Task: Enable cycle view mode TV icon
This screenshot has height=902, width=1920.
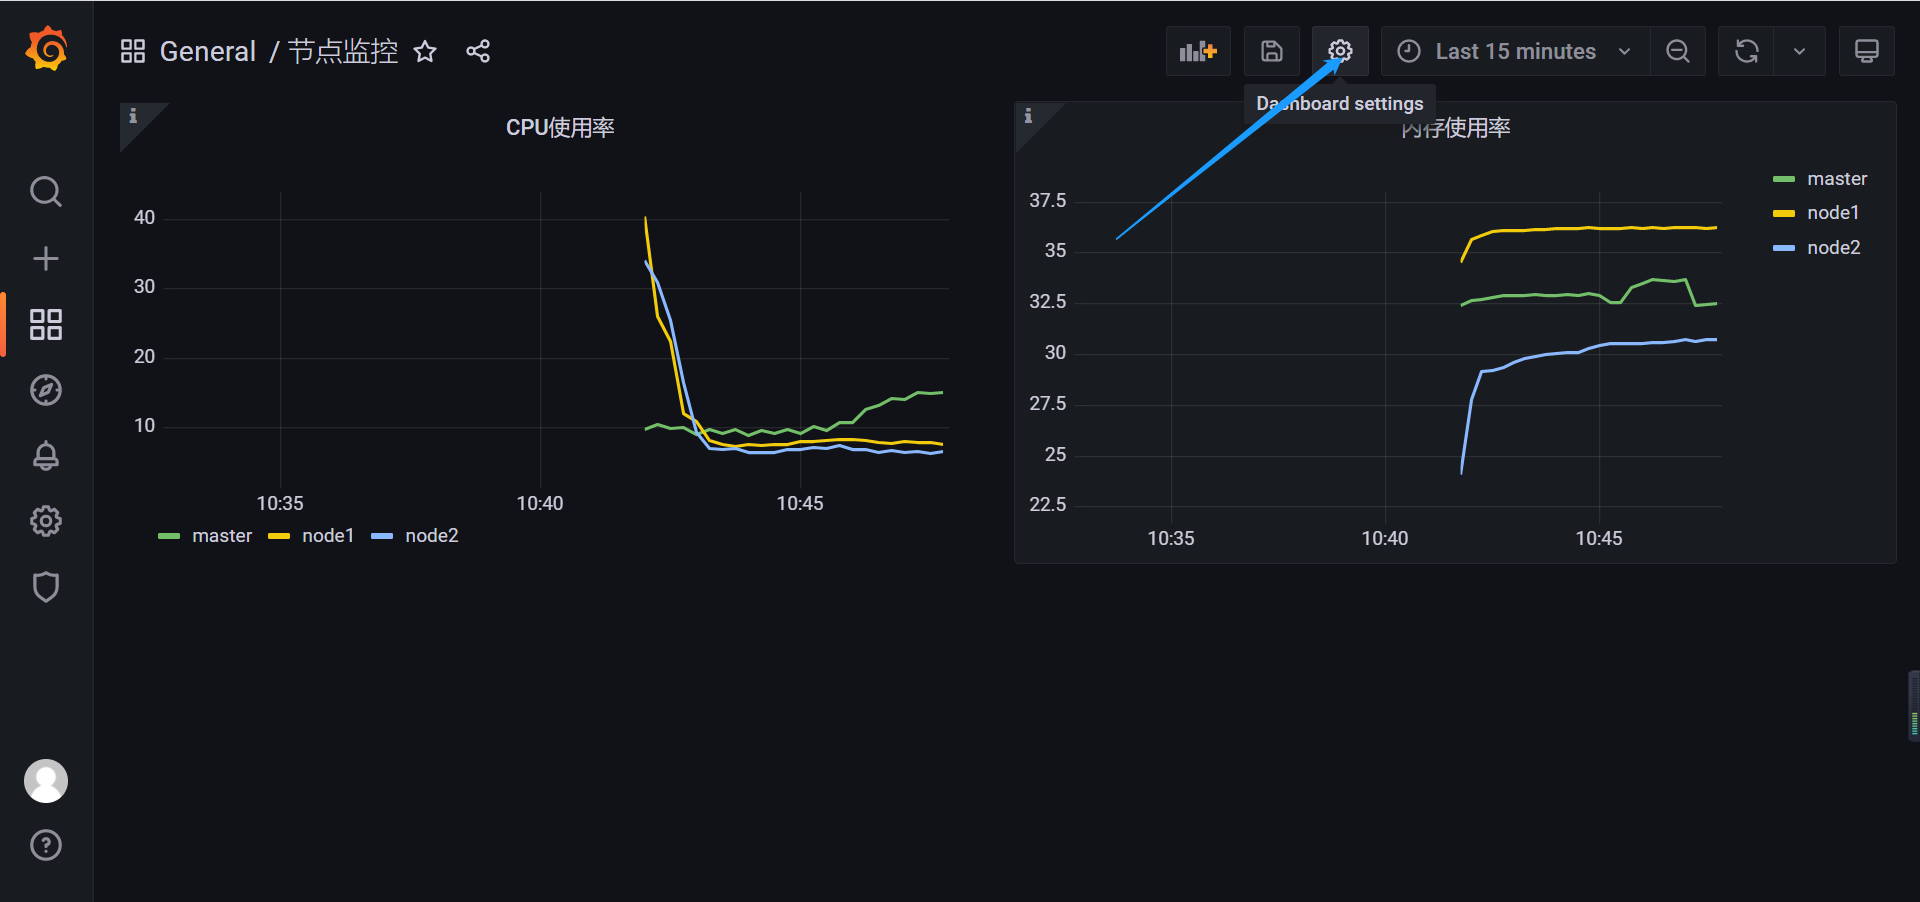Action: click(1868, 50)
